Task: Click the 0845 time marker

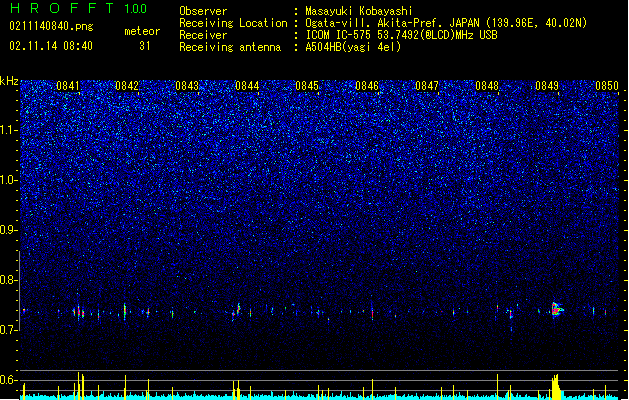Action: [307, 85]
